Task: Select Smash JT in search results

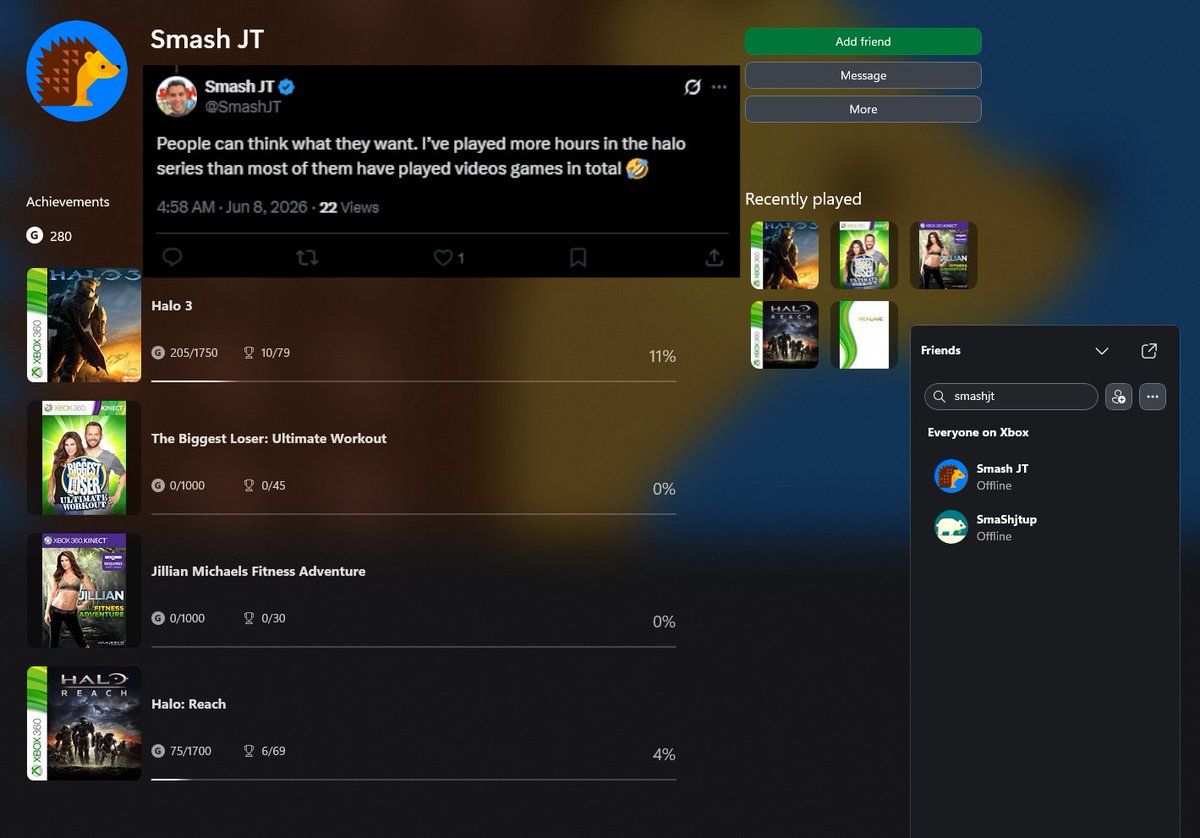Action: pyautogui.click(x=1045, y=476)
